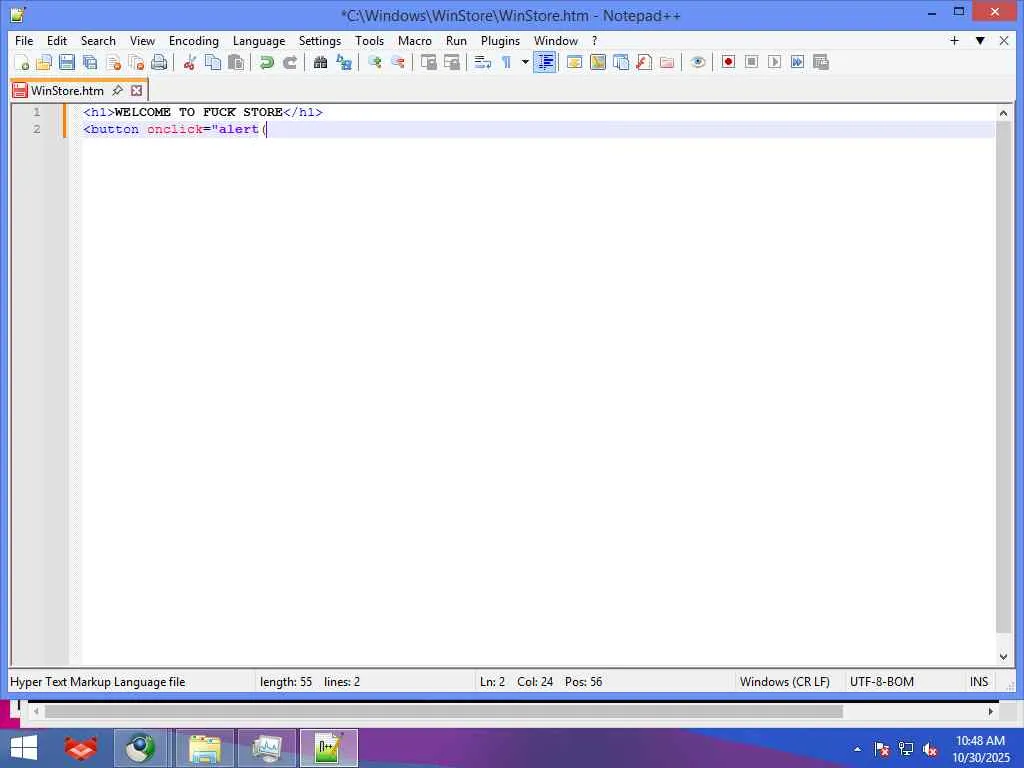Zoom out using magnifier minus icon

(398, 63)
